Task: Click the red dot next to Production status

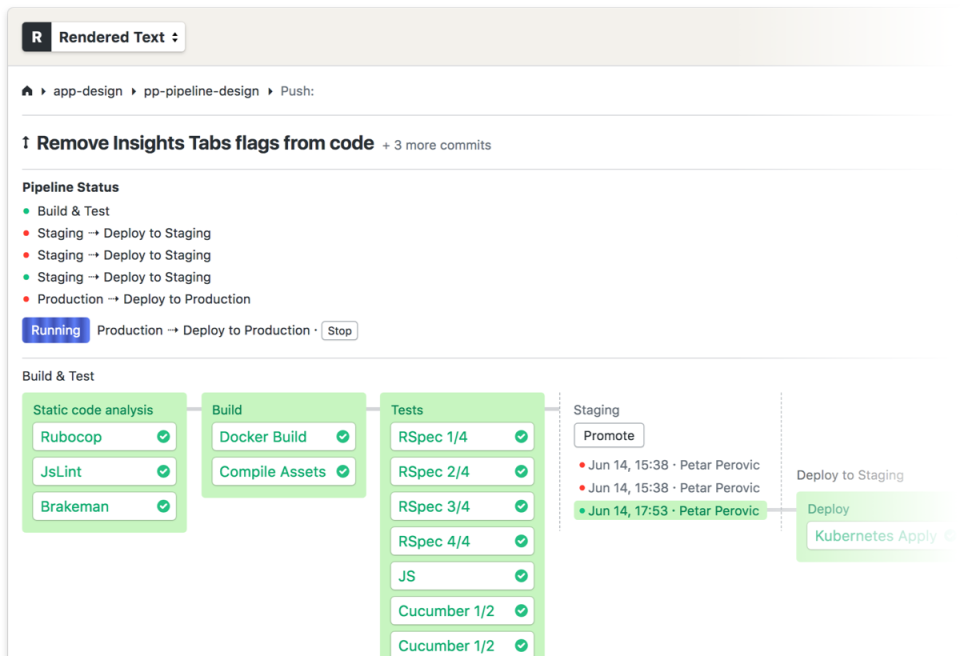Action: pyautogui.click(x=25, y=299)
